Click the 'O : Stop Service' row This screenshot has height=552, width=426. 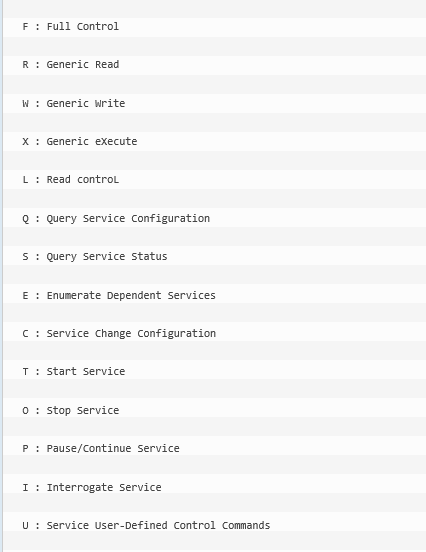click(x=214, y=410)
